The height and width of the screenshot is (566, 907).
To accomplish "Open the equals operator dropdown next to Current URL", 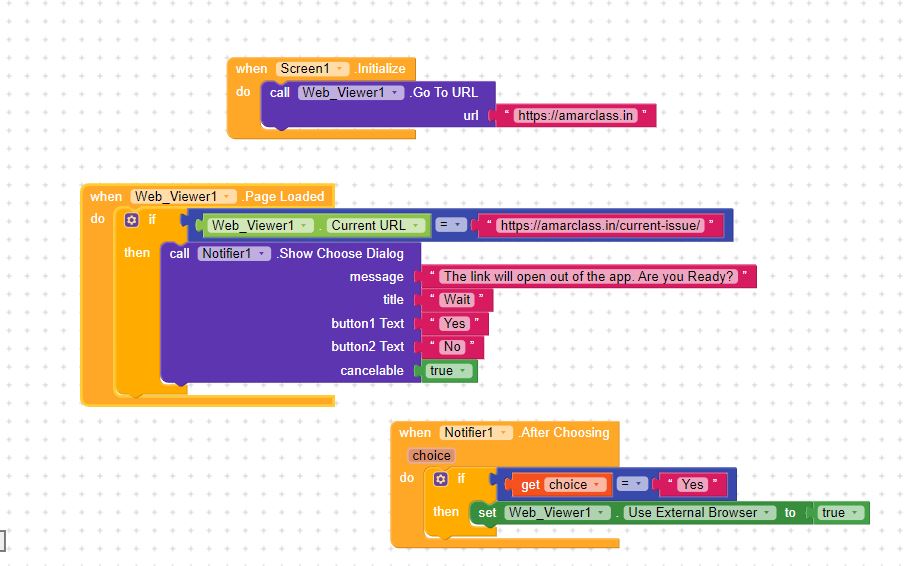I will pyautogui.click(x=451, y=225).
